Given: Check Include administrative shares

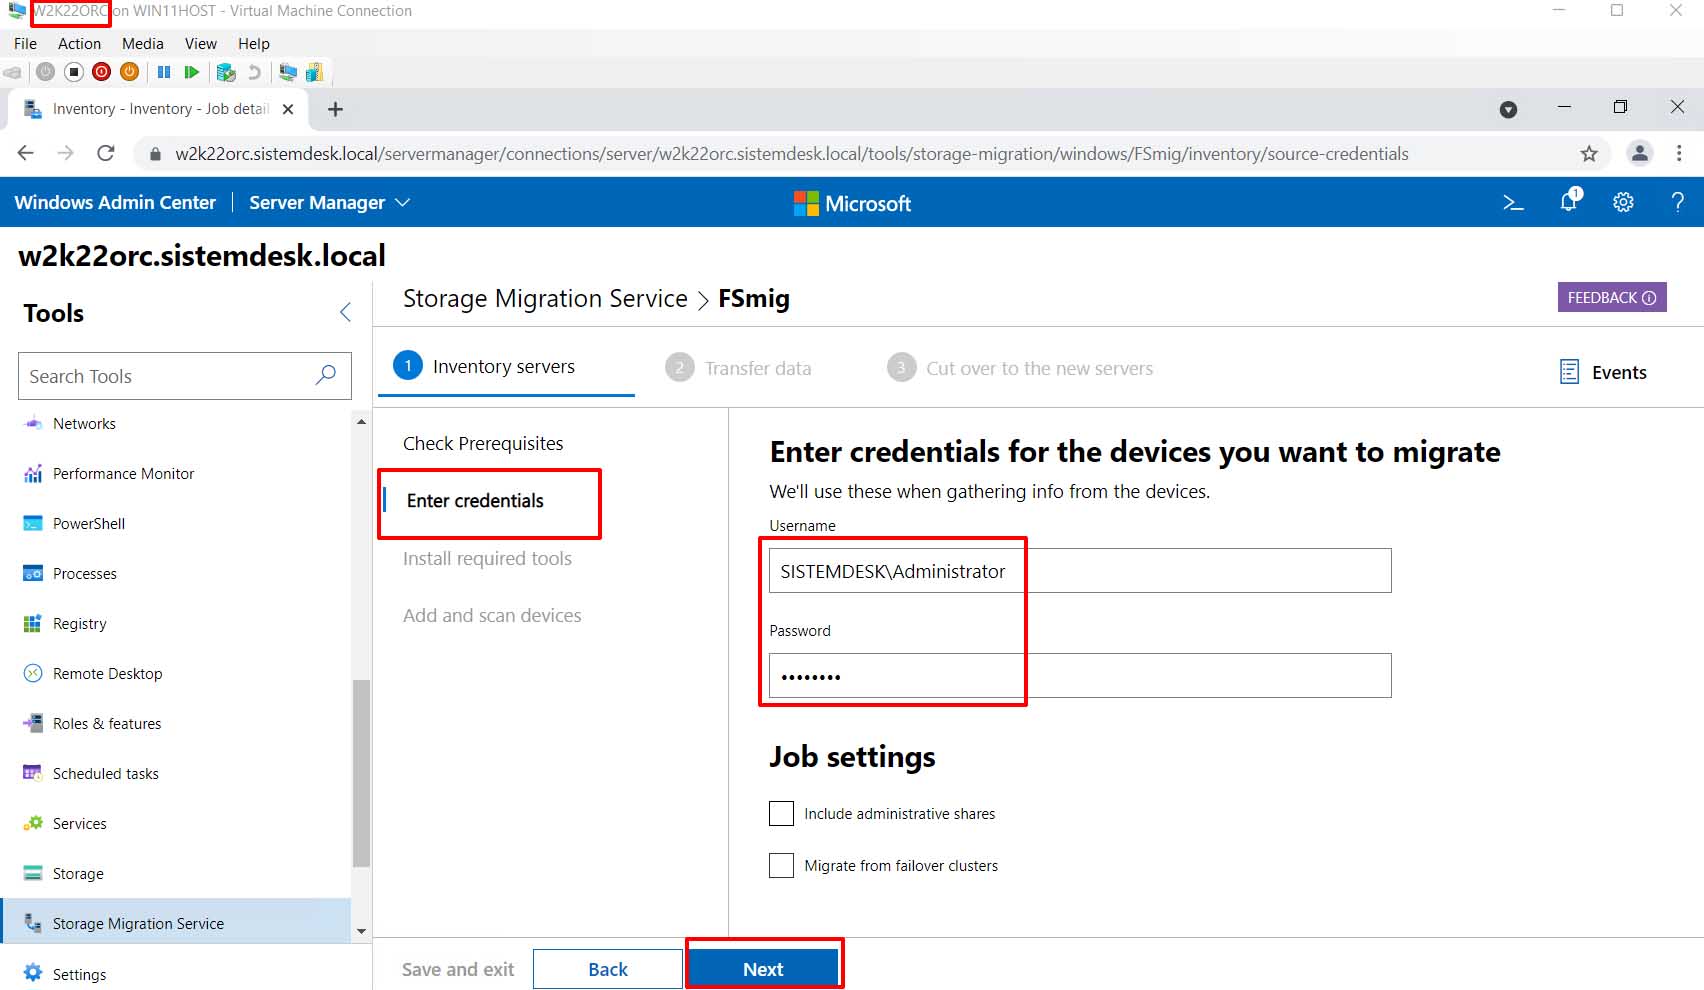Looking at the screenshot, I should (781, 813).
